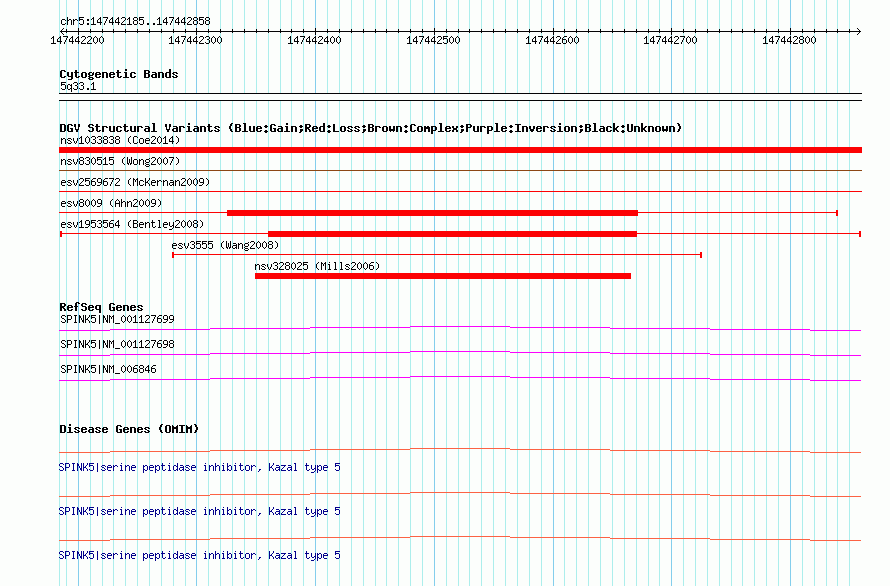Open variant nsv1033838 (Coe2014) label

pos(120,140)
